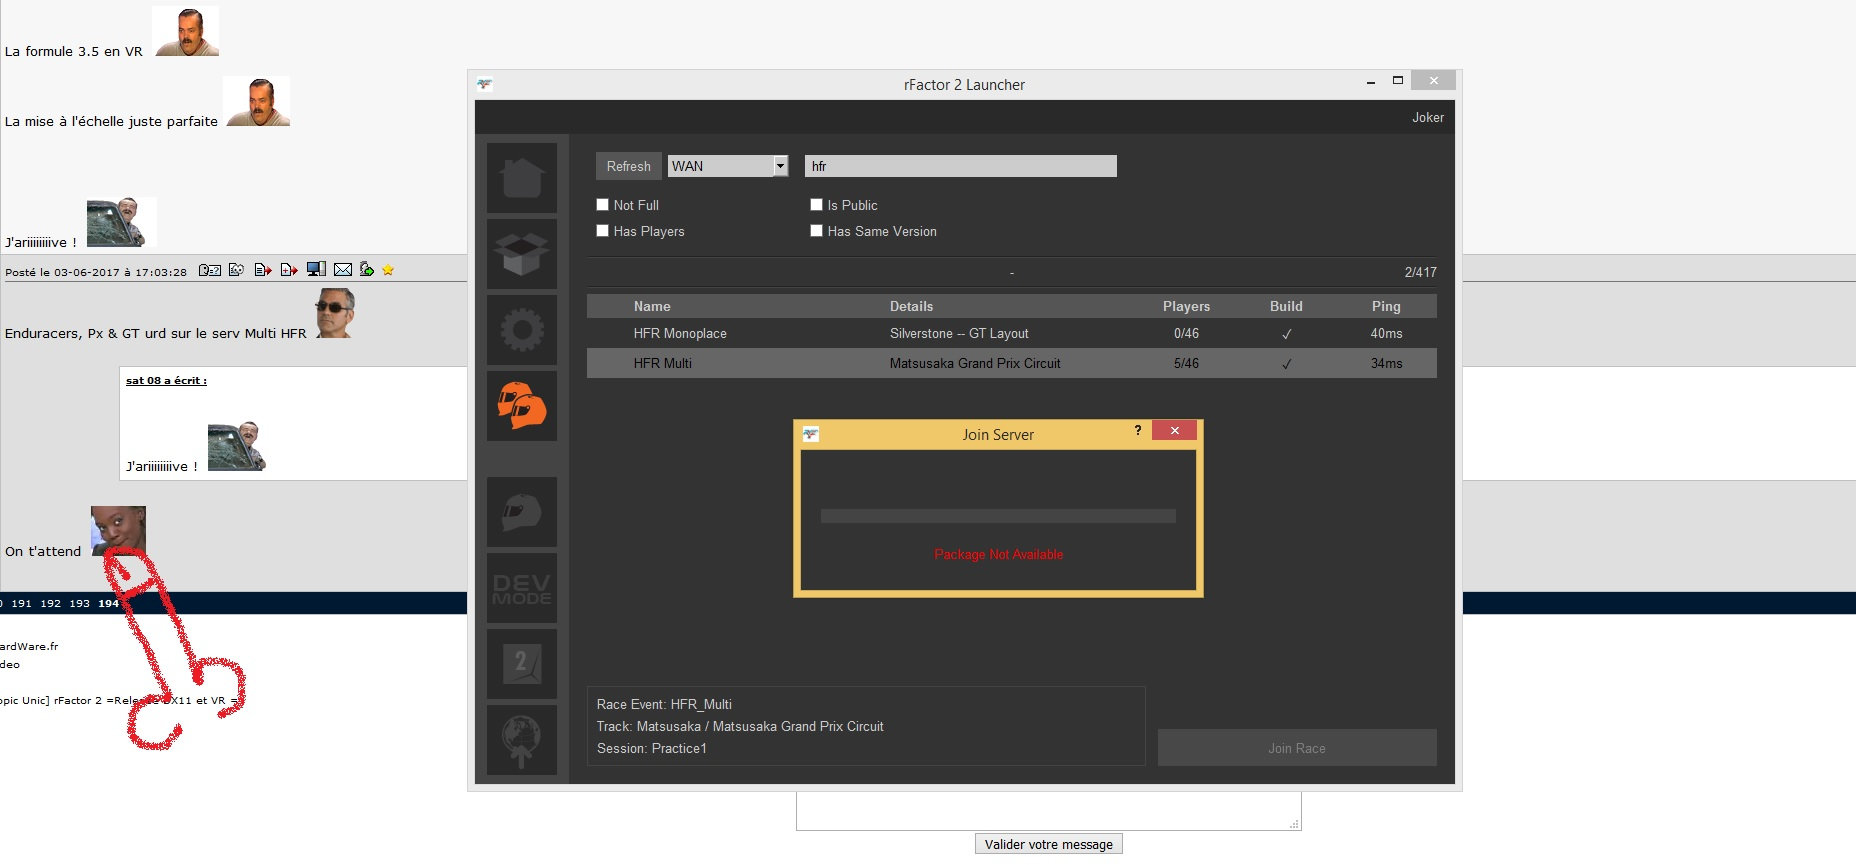This screenshot has width=1856, height=865.
Task: Click the globe with arrow sidebar icon
Action: point(522,740)
